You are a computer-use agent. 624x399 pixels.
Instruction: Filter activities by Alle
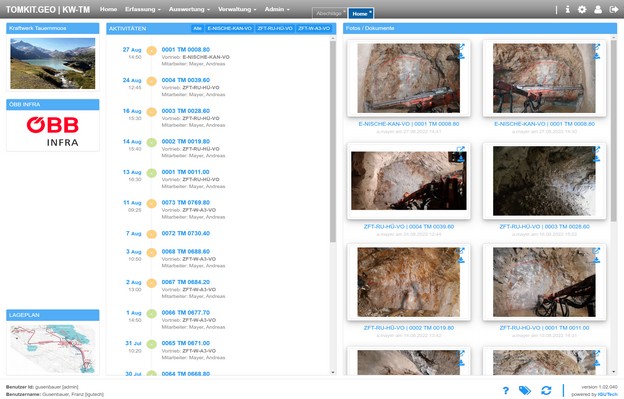point(197,29)
